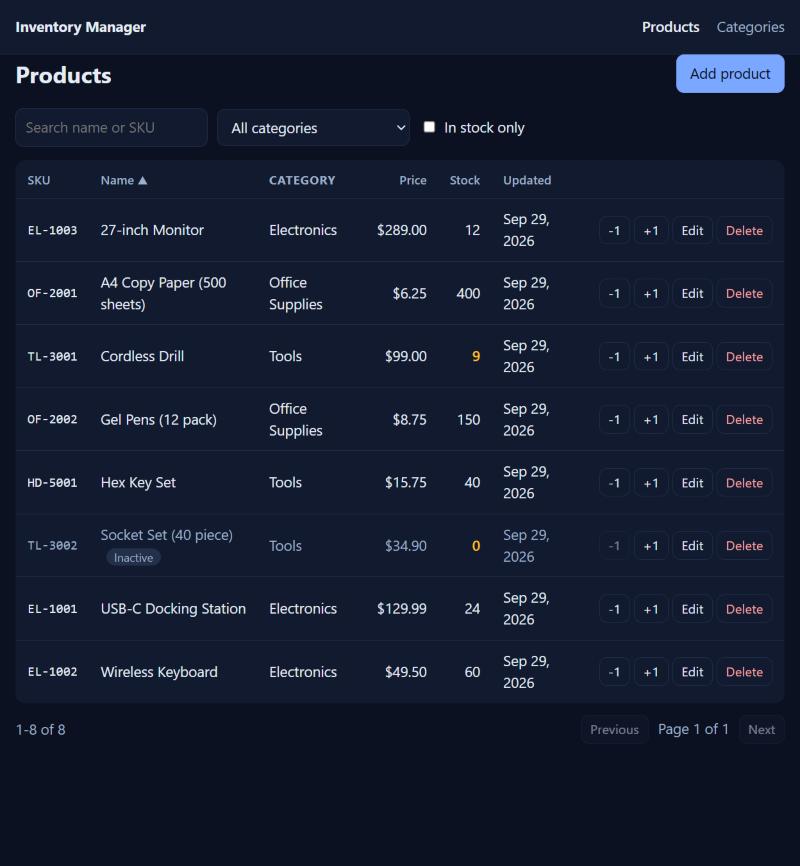Decrease stock for Cordless Drill

(614, 357)
